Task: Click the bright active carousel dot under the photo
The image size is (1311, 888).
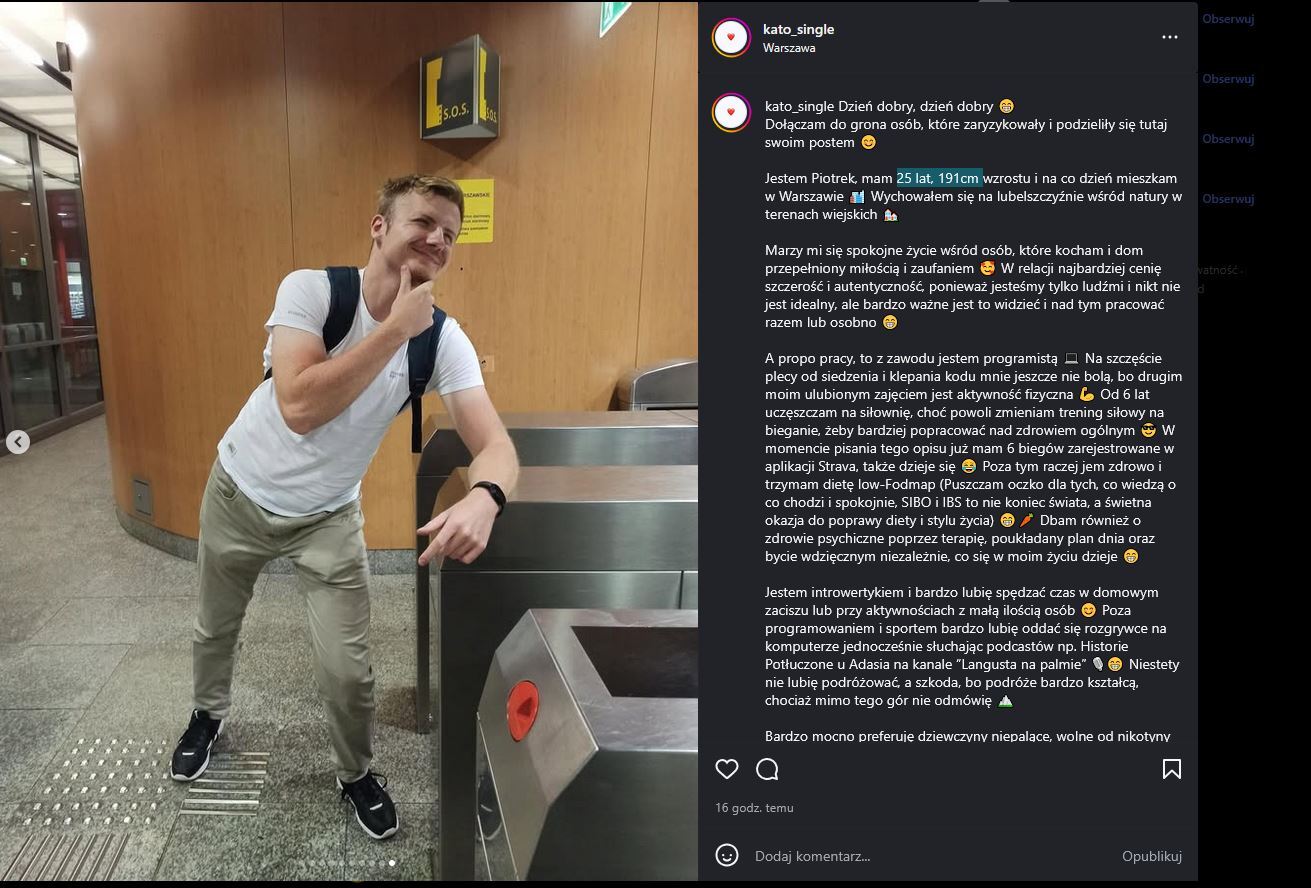Action: (392, 862)
